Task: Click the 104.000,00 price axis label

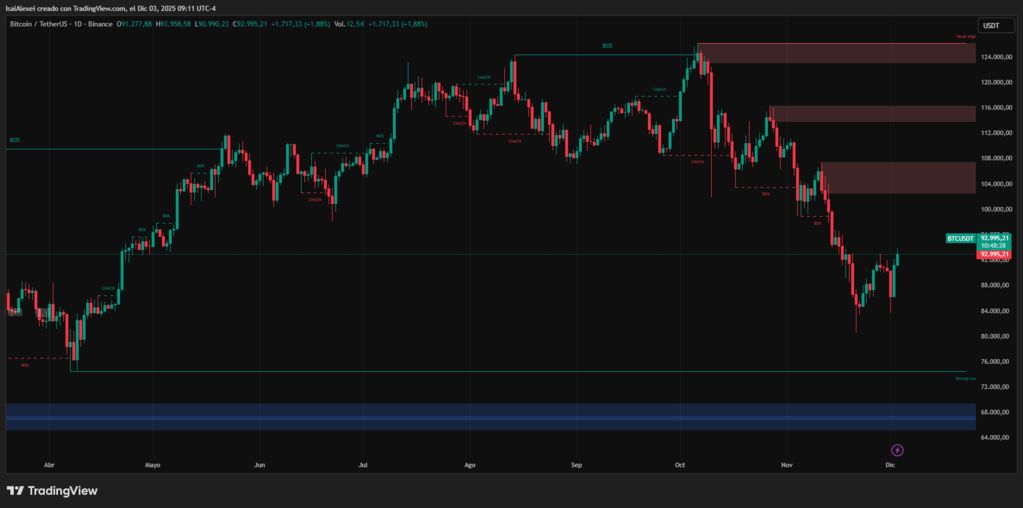Action: [x=996, y=184]
